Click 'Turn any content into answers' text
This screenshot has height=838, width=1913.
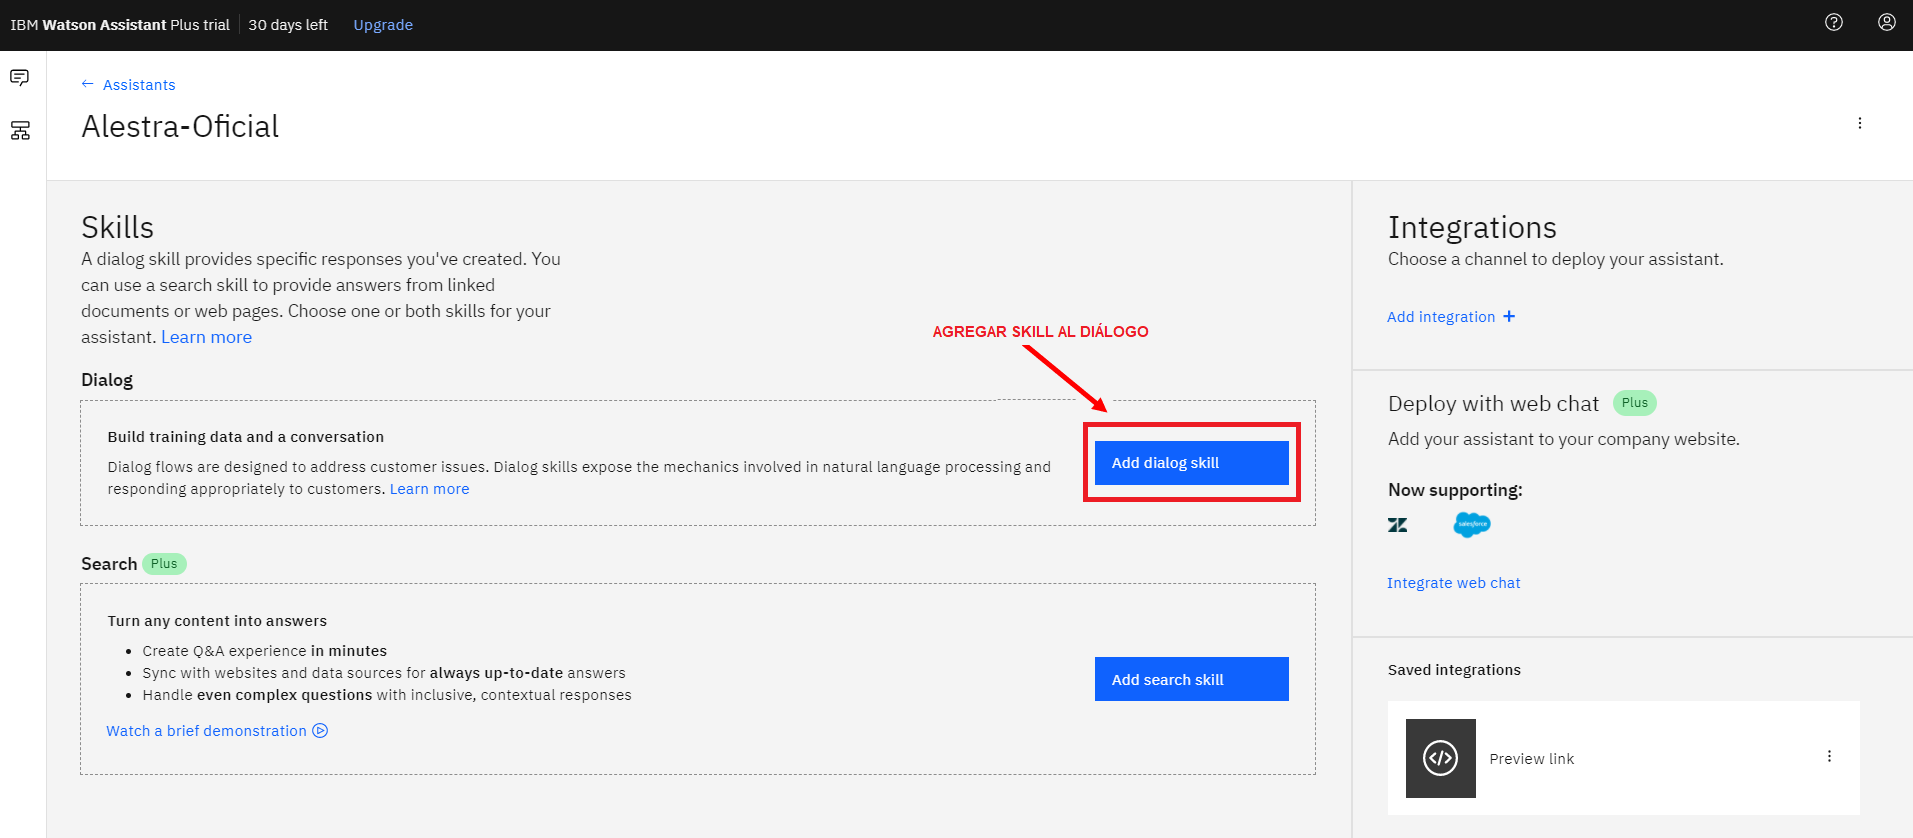tap(217, 621)
